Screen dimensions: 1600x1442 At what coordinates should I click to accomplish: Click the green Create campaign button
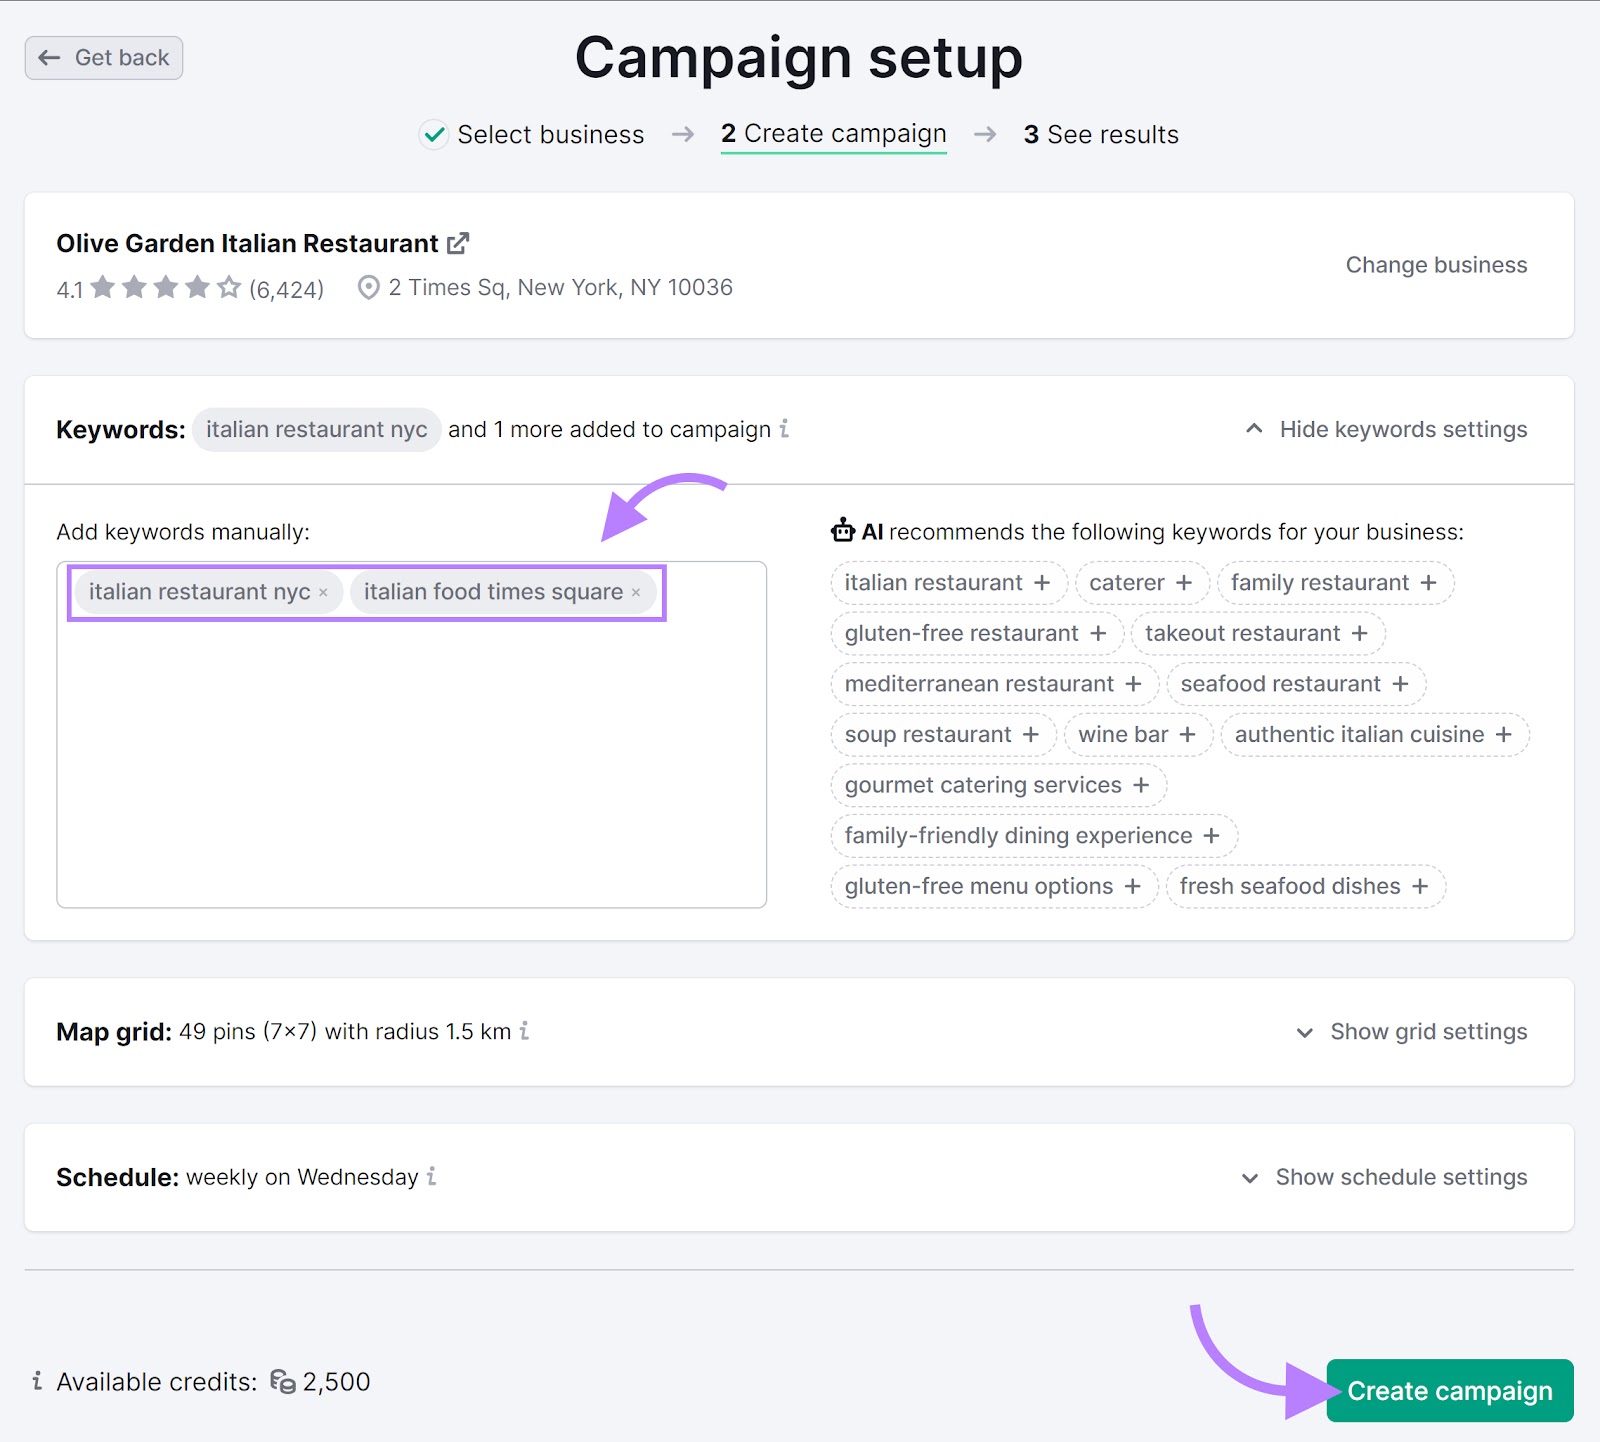point(1450,1390)
